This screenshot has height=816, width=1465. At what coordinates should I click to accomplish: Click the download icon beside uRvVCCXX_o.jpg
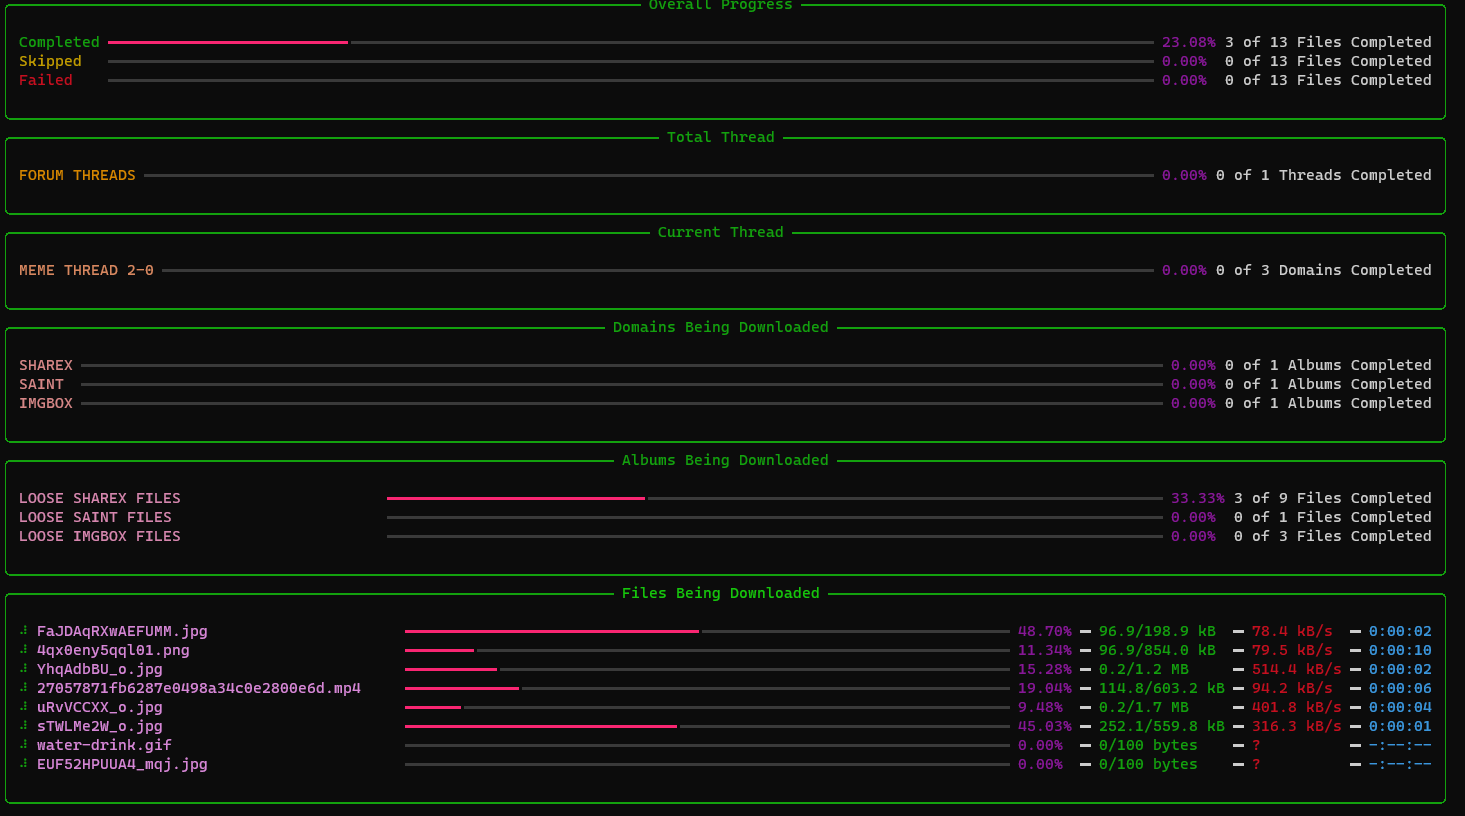(23, 707)
